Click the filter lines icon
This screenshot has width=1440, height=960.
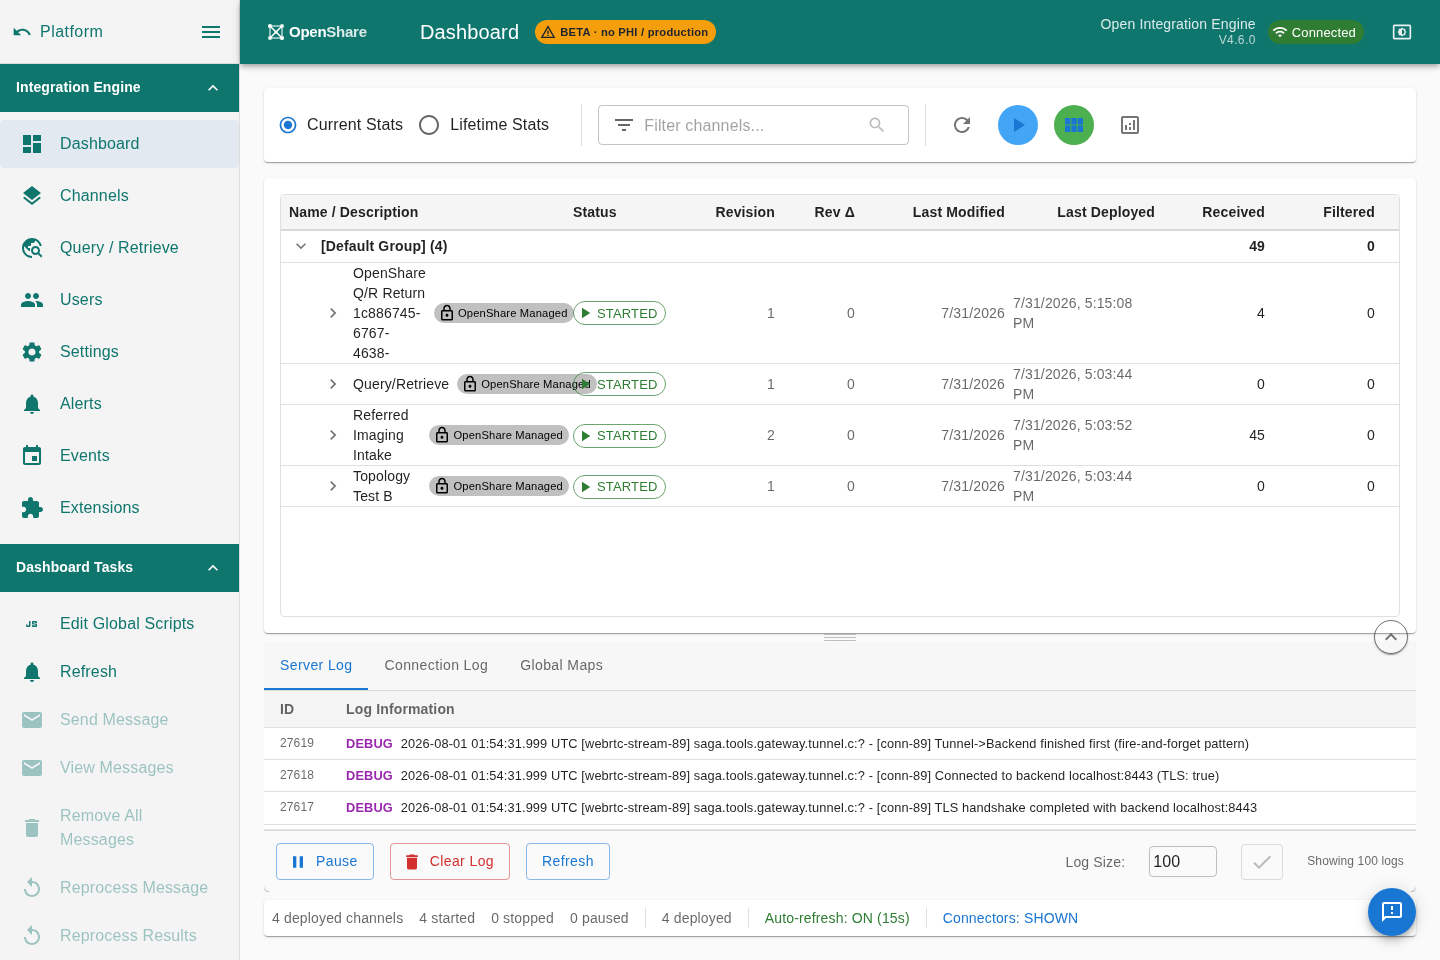point(624,125)
